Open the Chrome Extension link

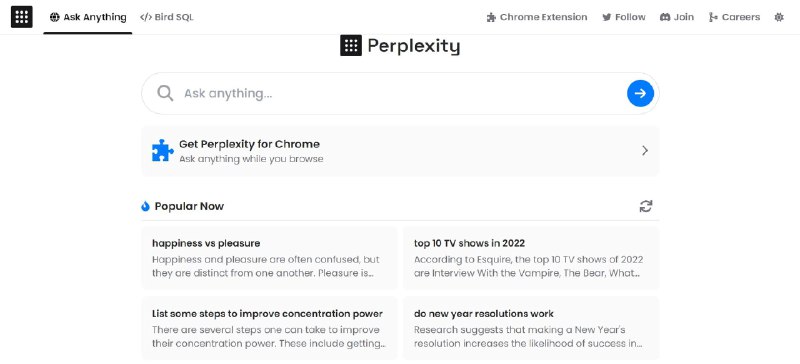click(537, 17)
